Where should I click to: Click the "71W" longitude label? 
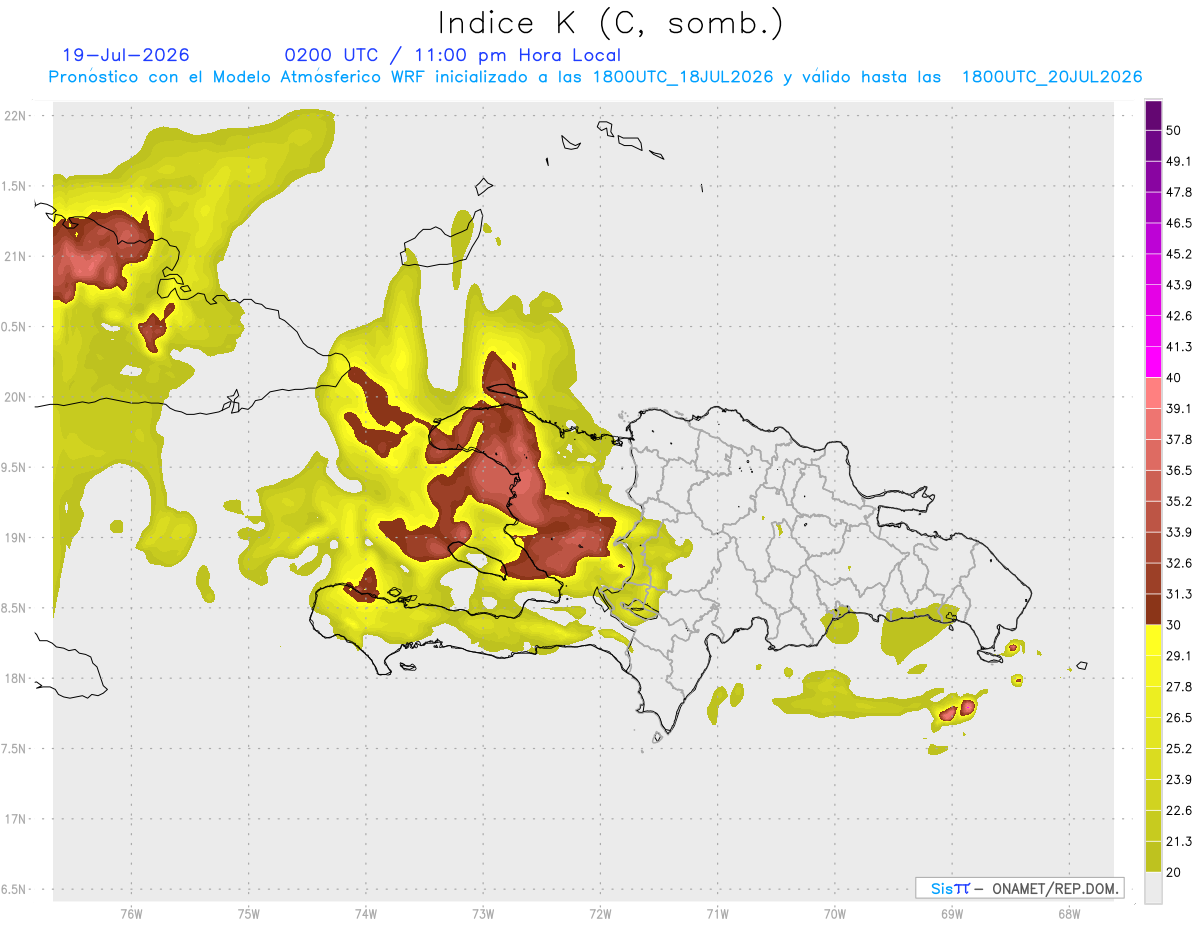pyautogui.click(x=717, y=913)
